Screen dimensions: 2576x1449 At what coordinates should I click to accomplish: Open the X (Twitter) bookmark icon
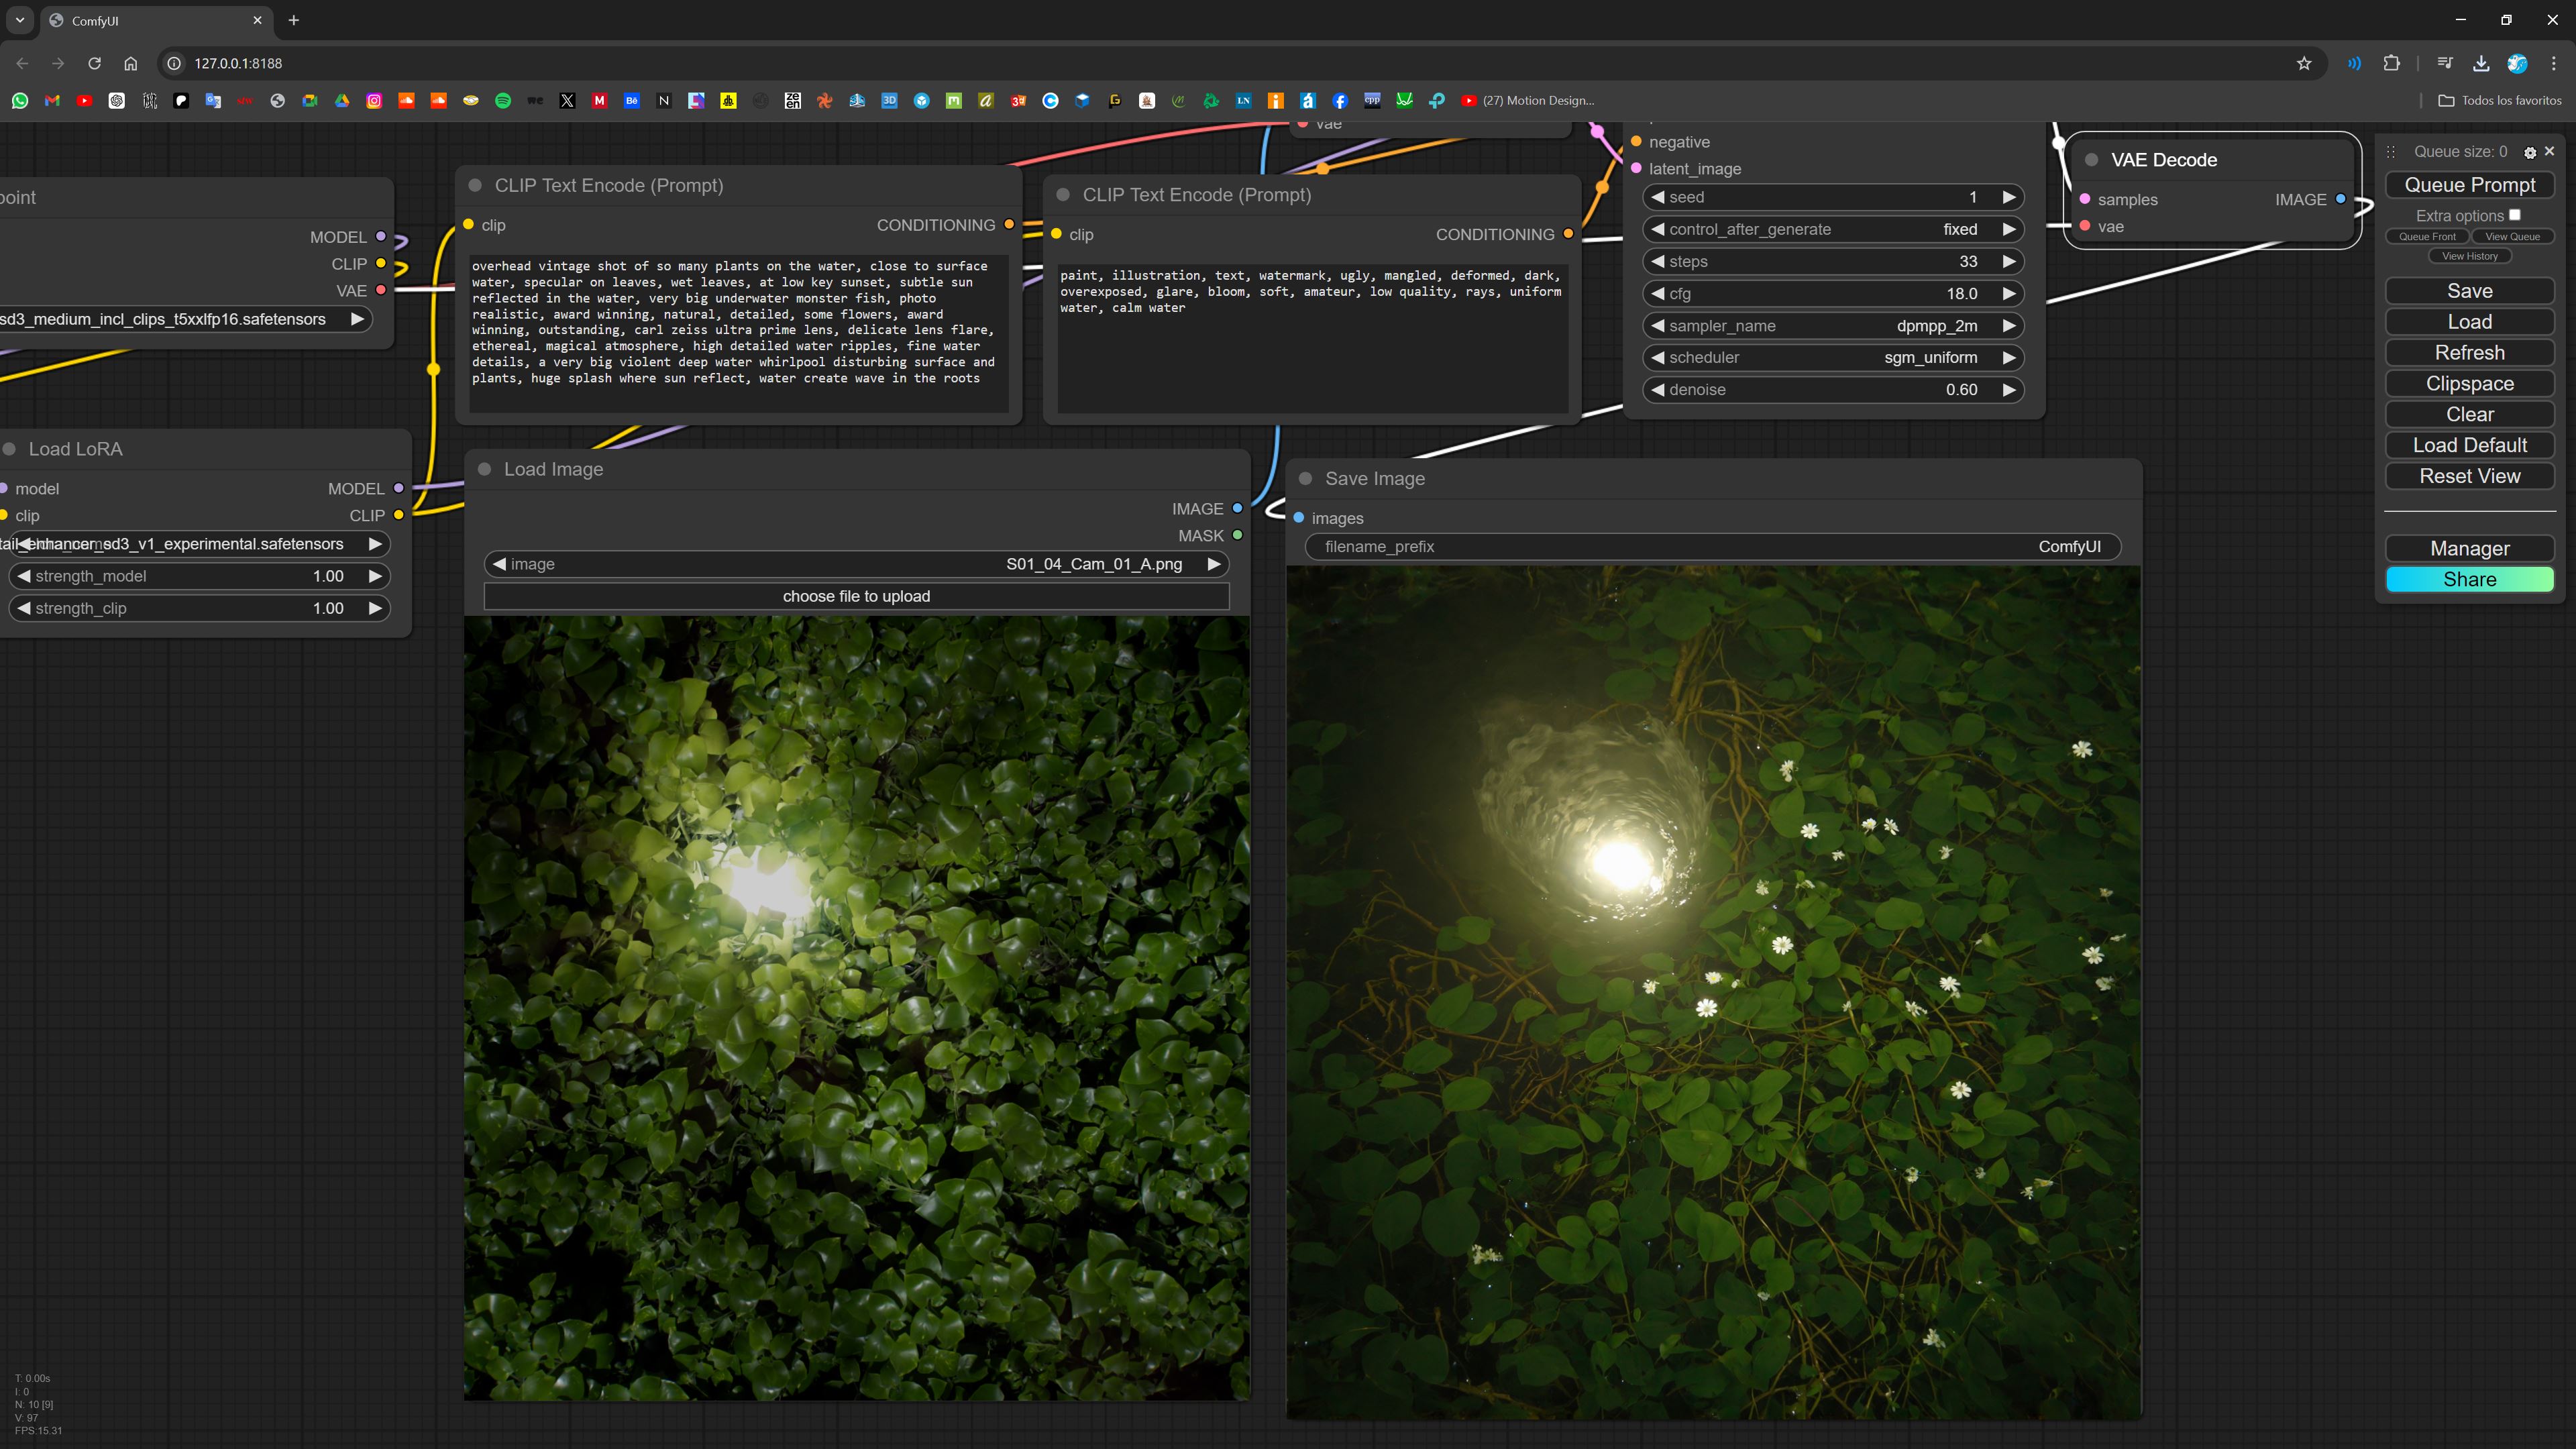567,101
